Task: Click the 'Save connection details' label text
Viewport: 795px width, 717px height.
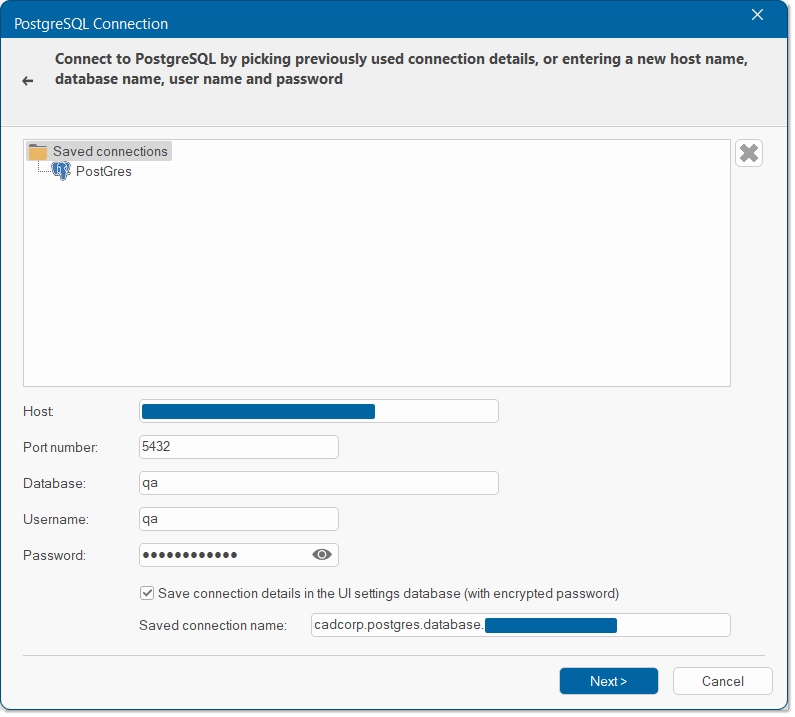Action: tap(388, 593)
